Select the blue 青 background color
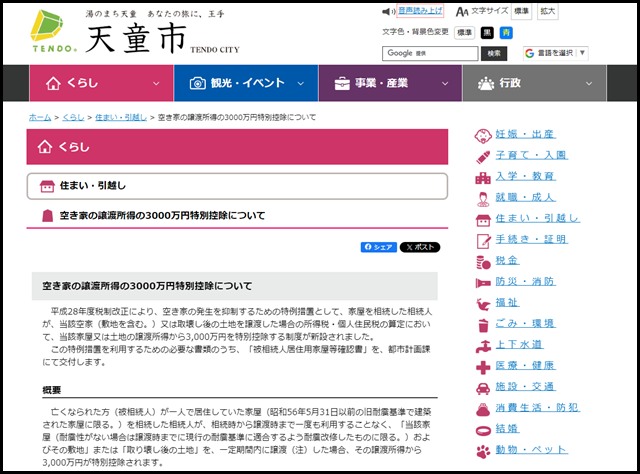Image resolution: width=640 pixels, height=474 pixels. (507, 33)
